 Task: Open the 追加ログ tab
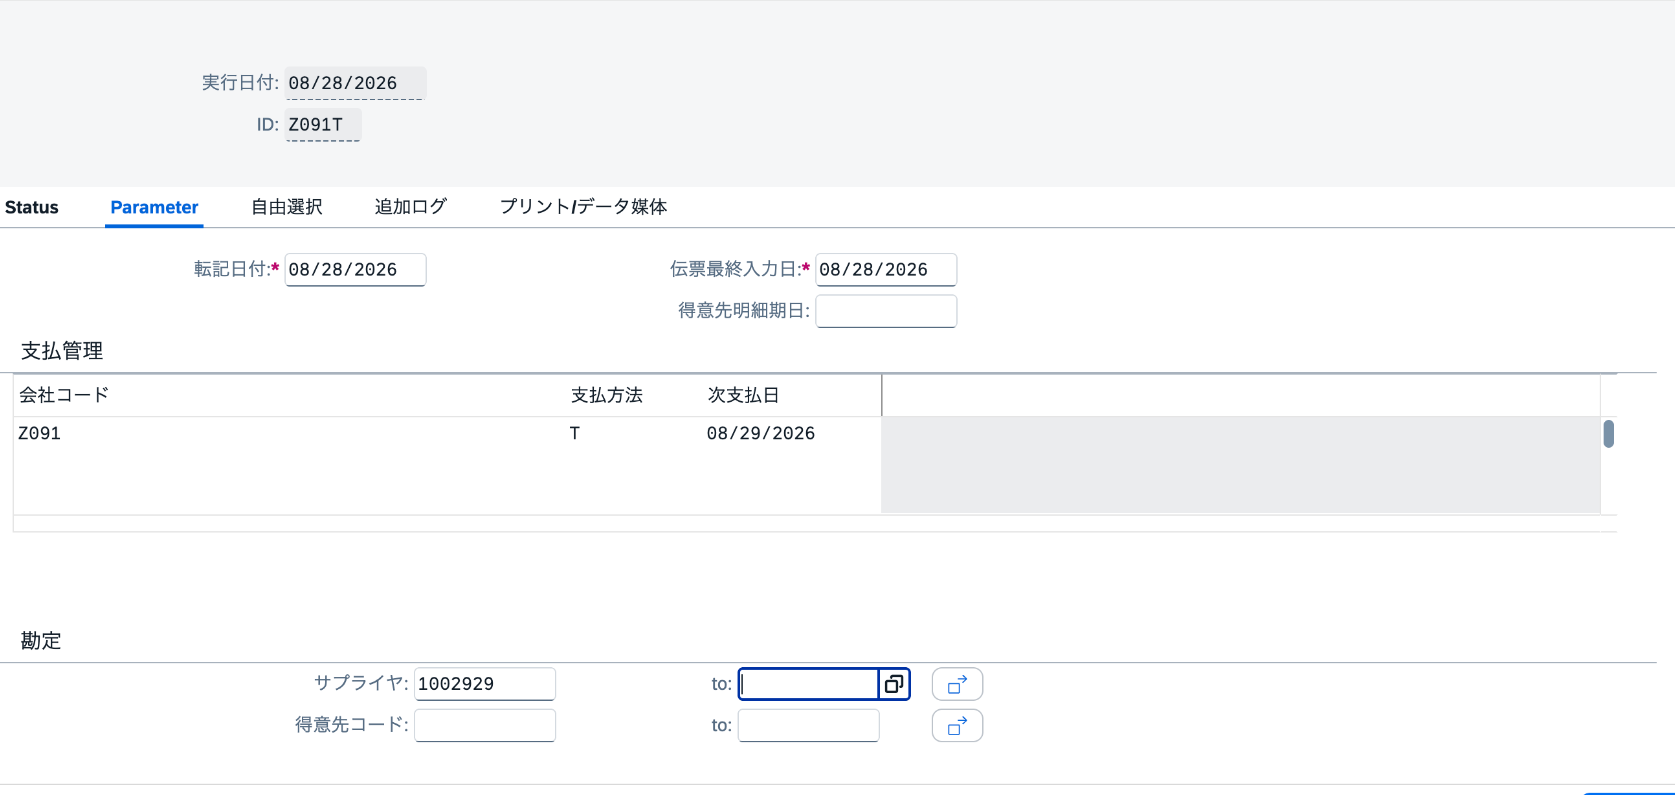pyautogui.click(x=410, y=207)
